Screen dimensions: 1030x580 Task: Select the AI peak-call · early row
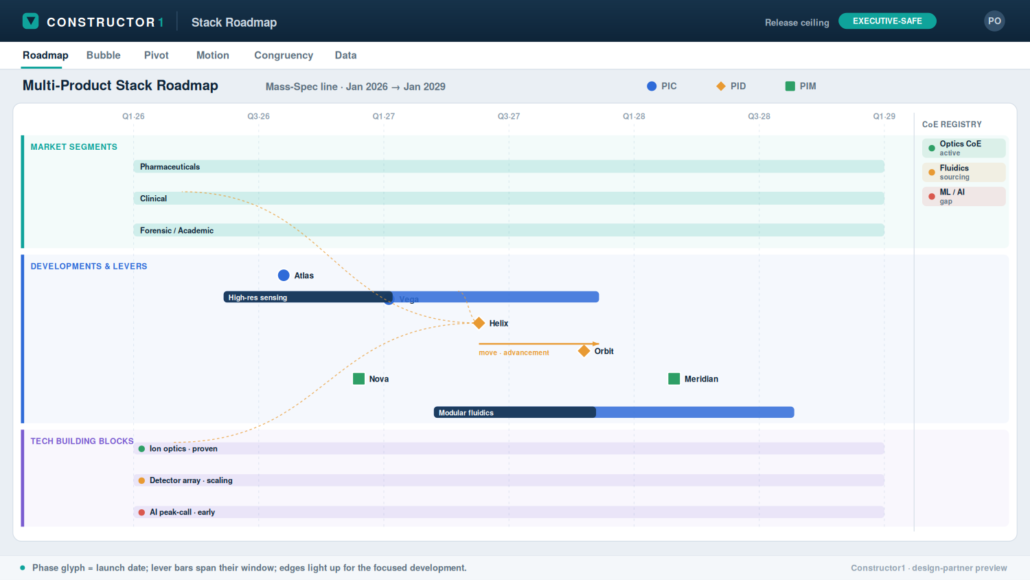[509, 512]
